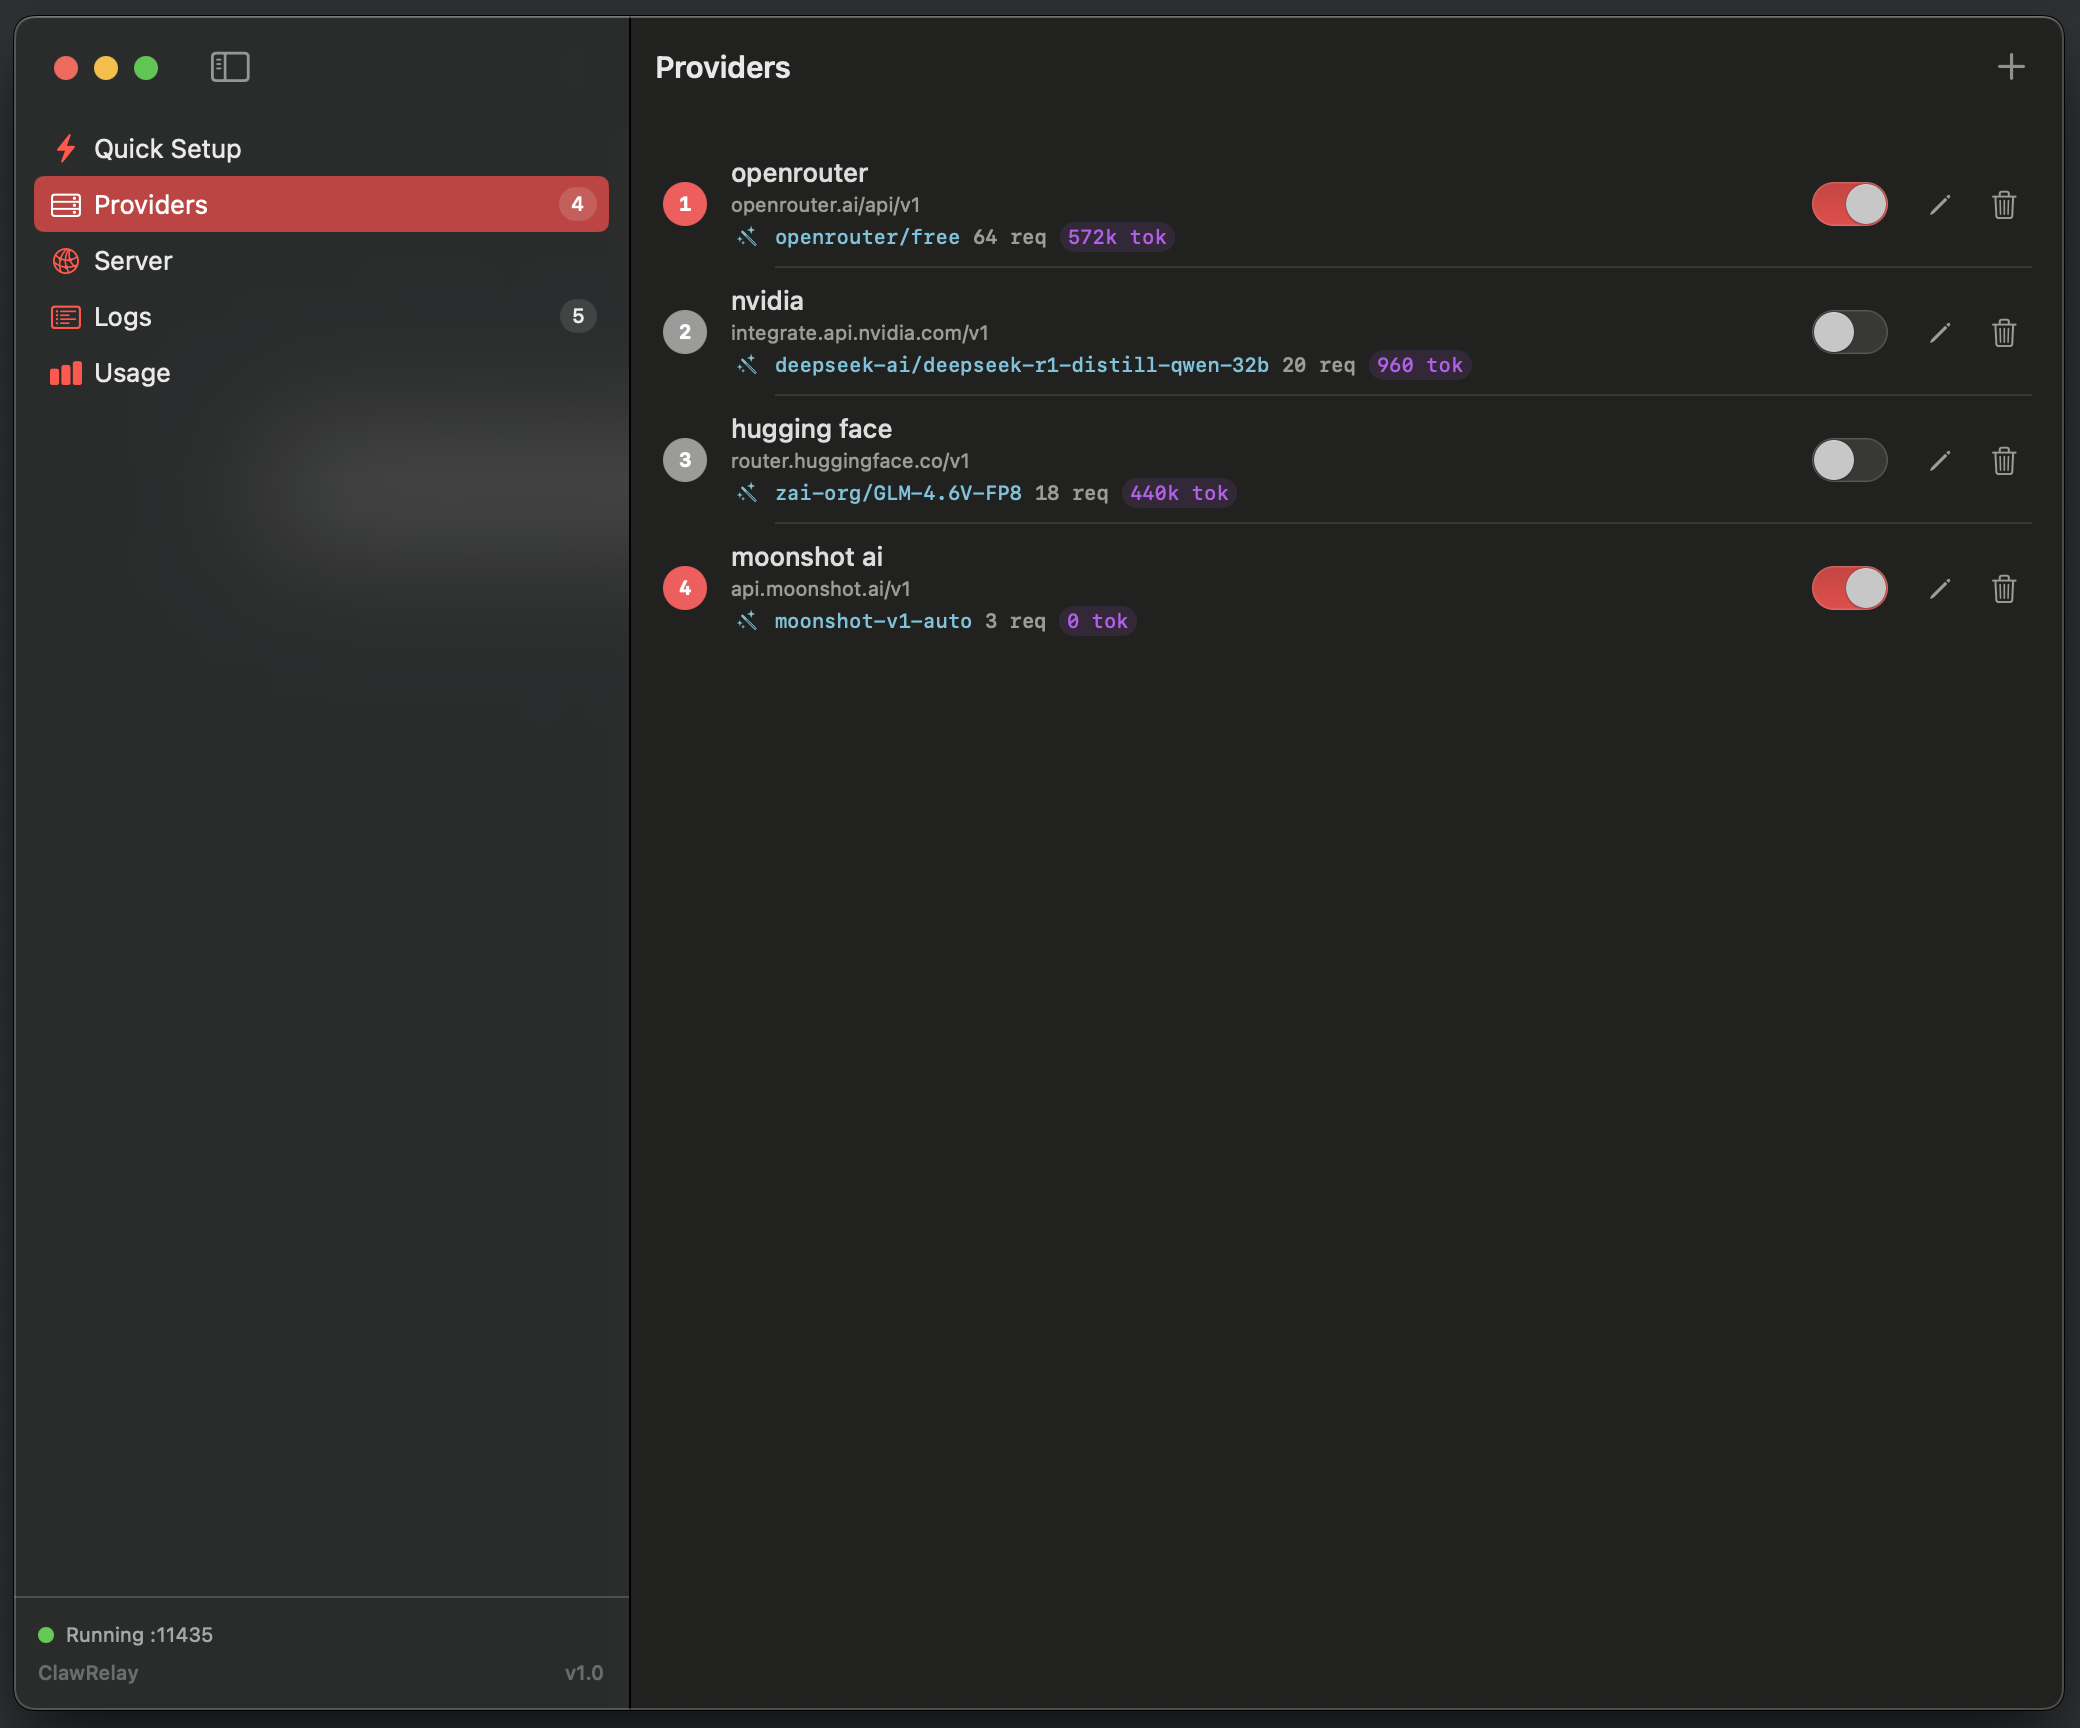The width and height of the screenshot is (2080, 1728).
Task: Open the Logs section
Action: click(x=321, y=316)
